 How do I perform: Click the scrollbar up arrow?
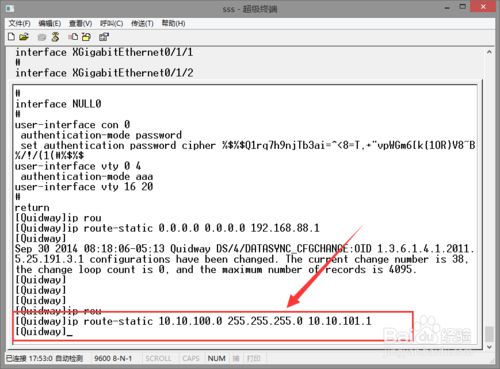coord(489,52)
